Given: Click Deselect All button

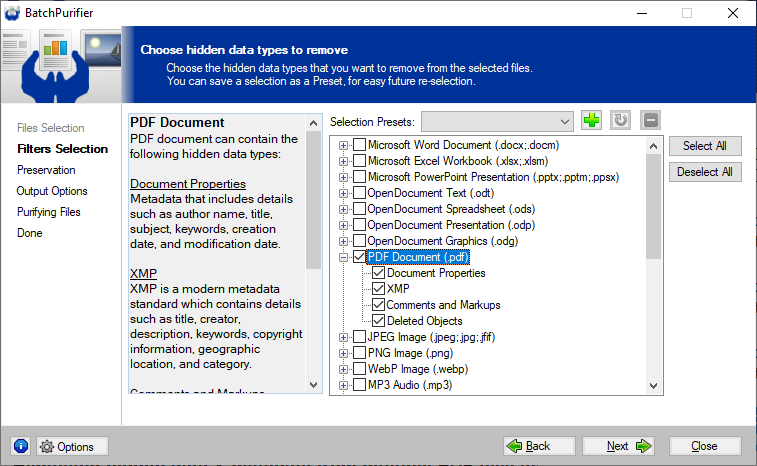Looking at the screenshot, I should click(x=705, y=172).
